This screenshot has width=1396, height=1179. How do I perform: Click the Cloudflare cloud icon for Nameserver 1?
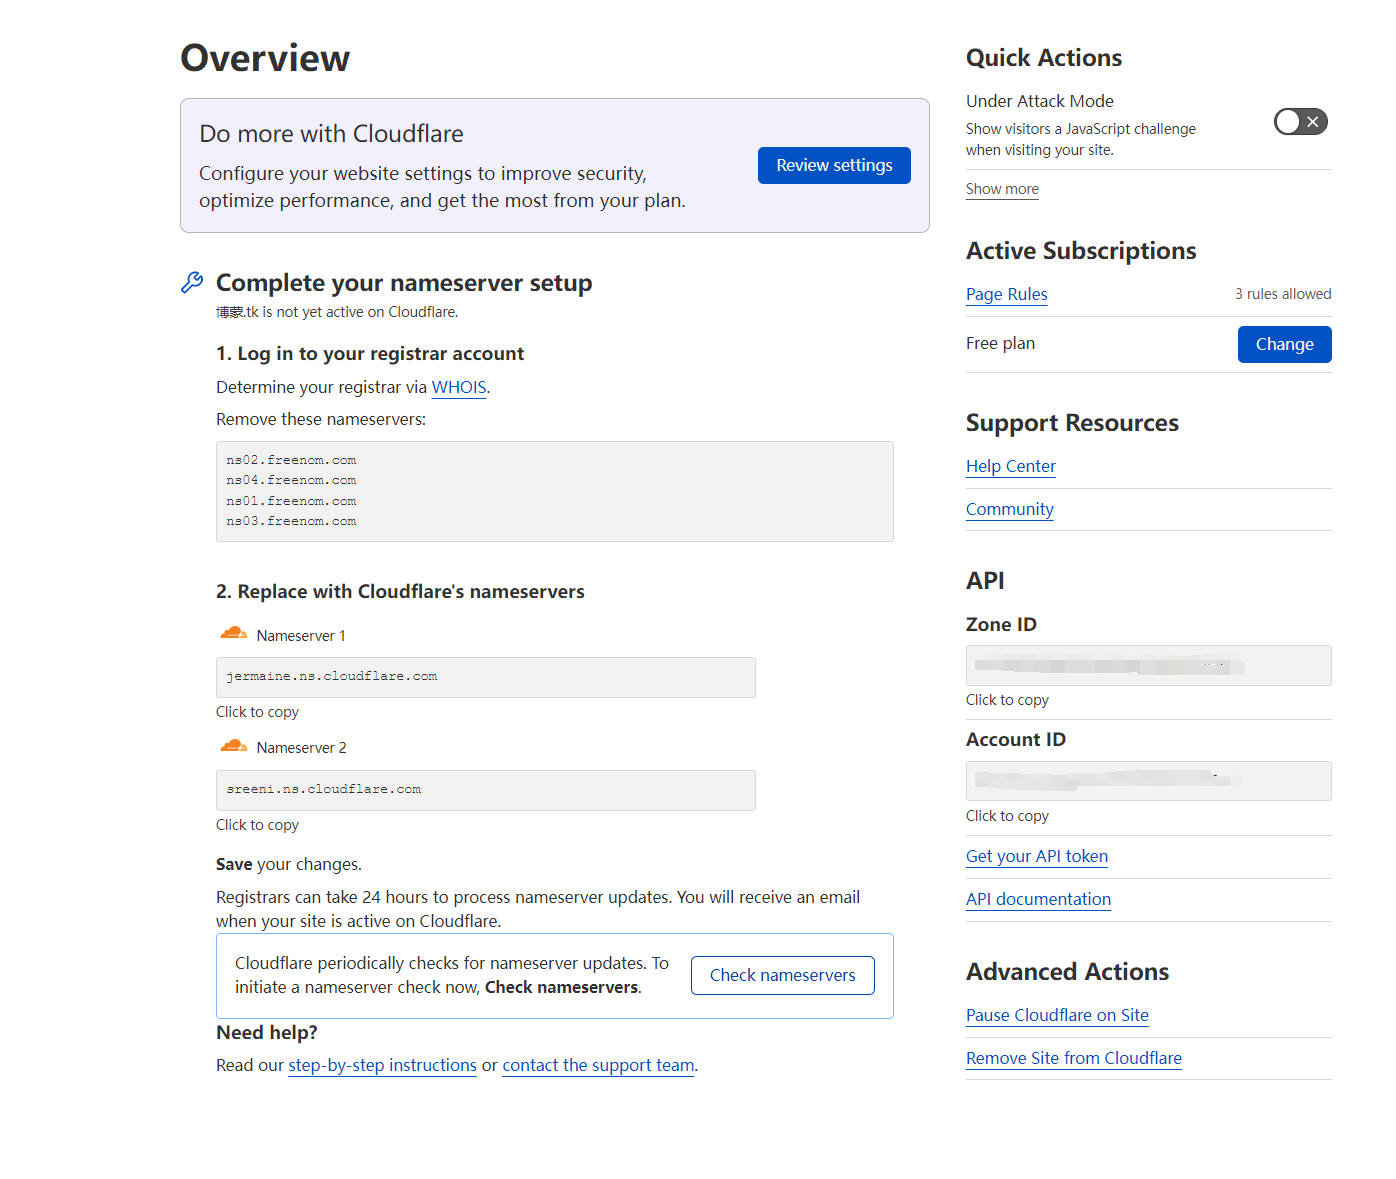pyautogui.click(x=234, y=633)
